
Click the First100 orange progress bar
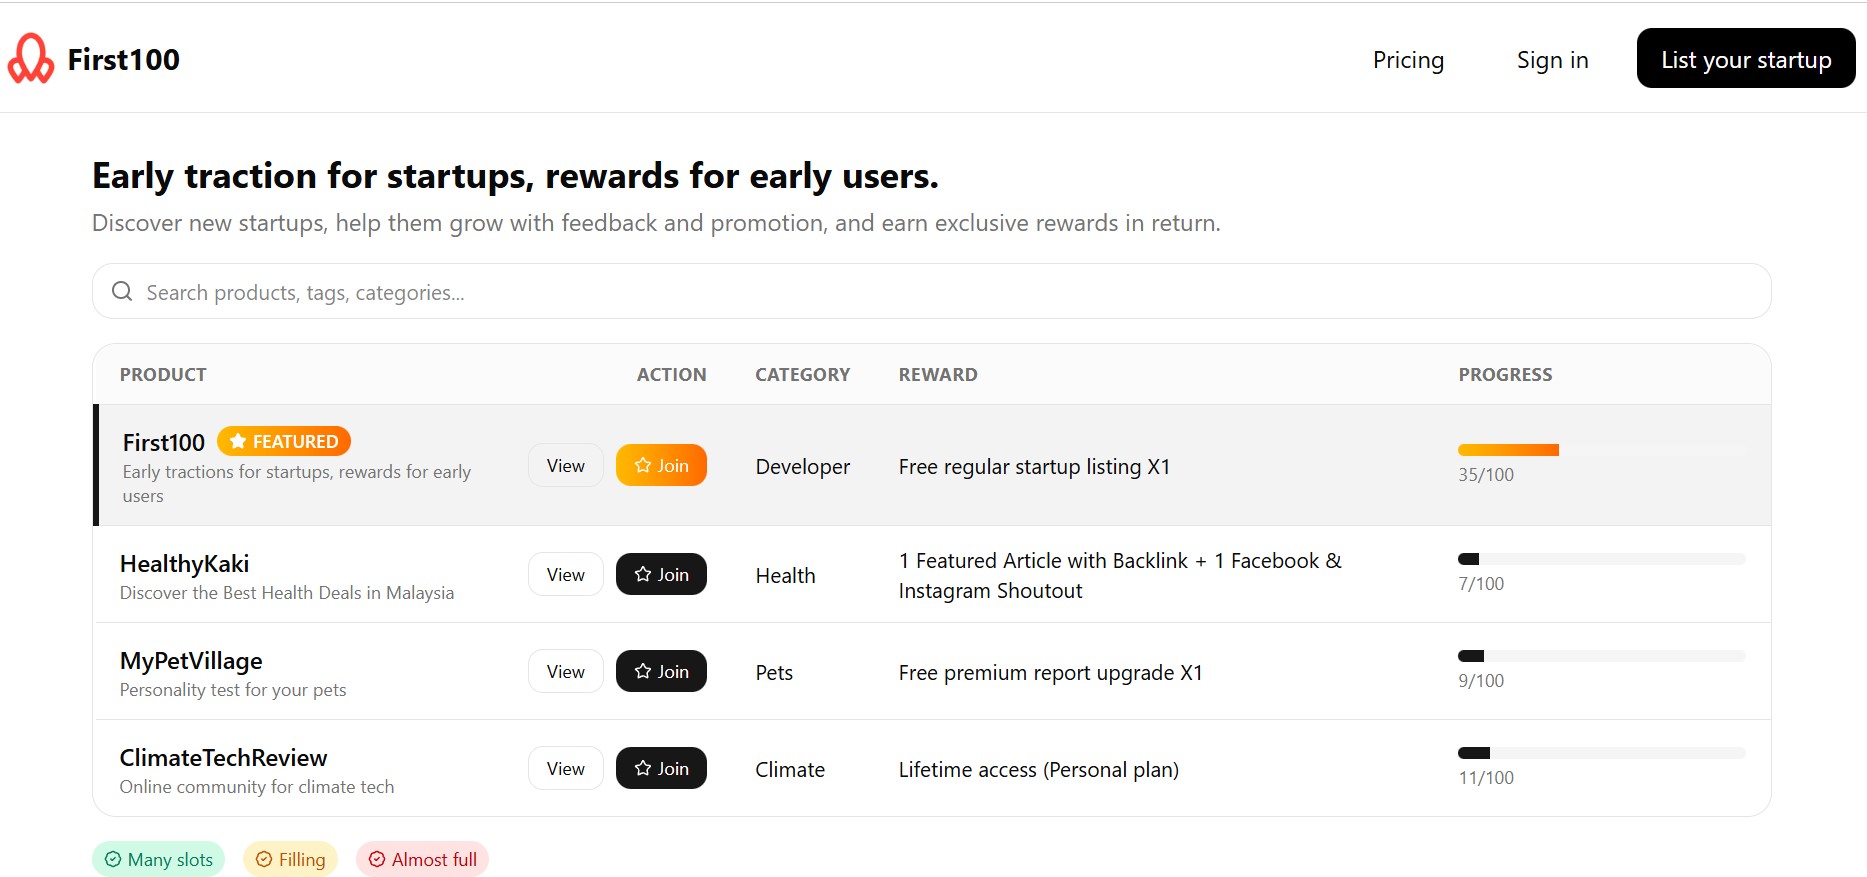pos(1508,450)
